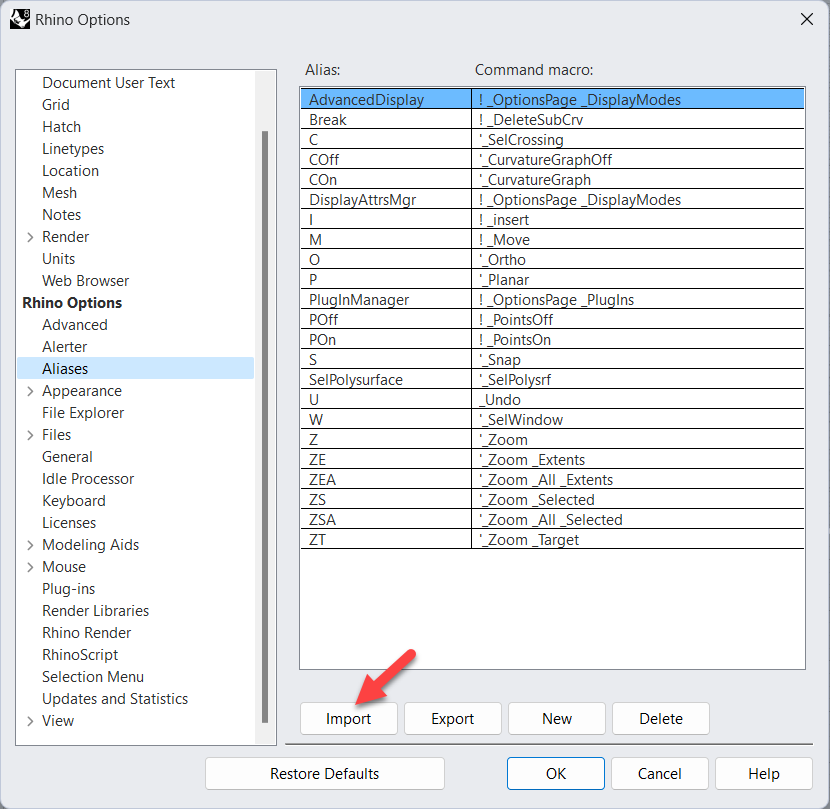830x809 pixels.
Task: Click the _Undo macro cell
Action: point(638,400)
